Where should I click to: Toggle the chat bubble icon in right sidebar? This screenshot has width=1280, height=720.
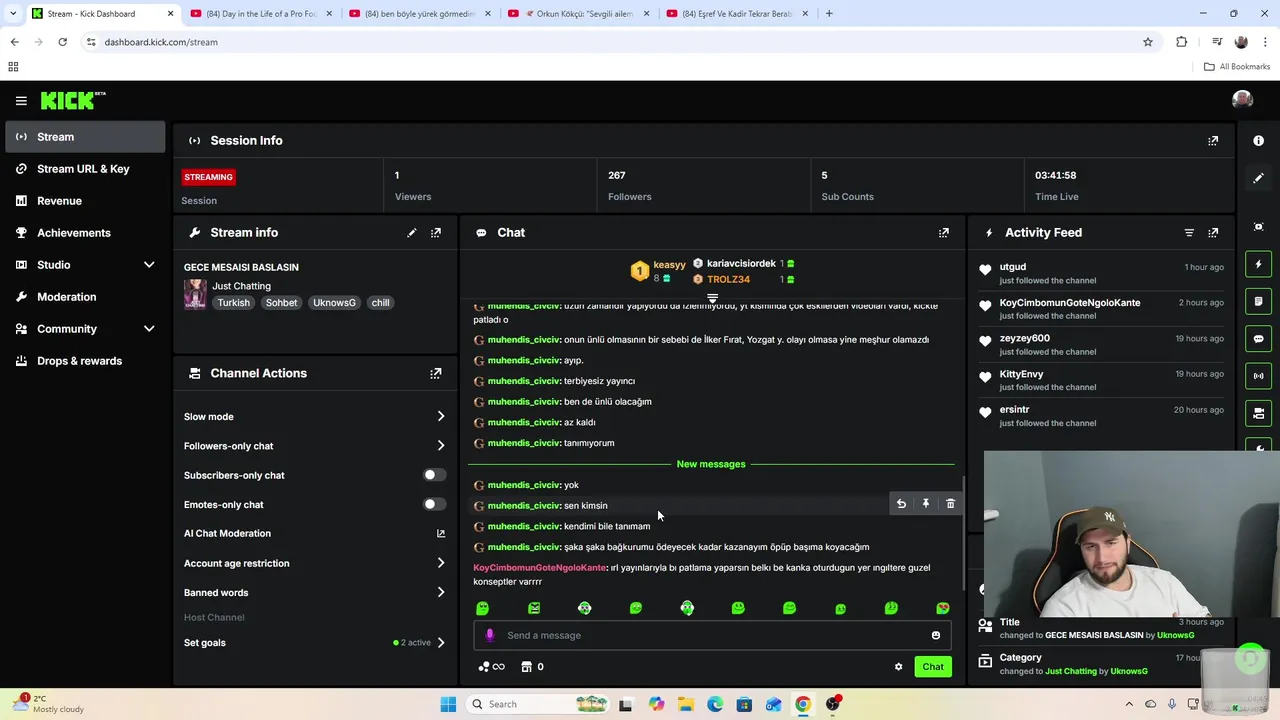[1258, 339]
